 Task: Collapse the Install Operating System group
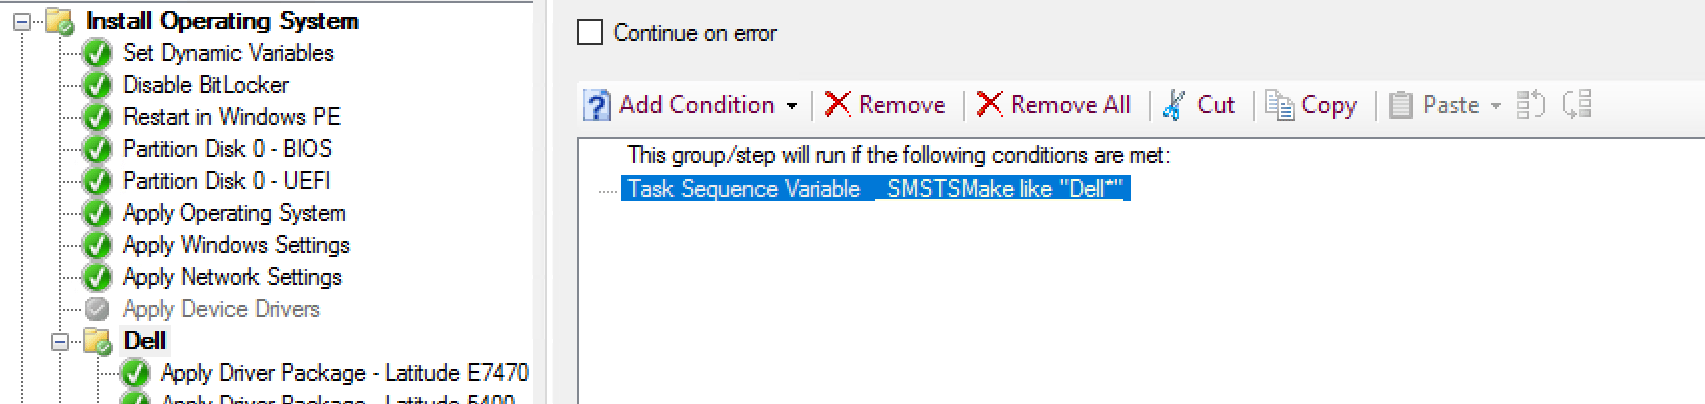click(22, 21)
